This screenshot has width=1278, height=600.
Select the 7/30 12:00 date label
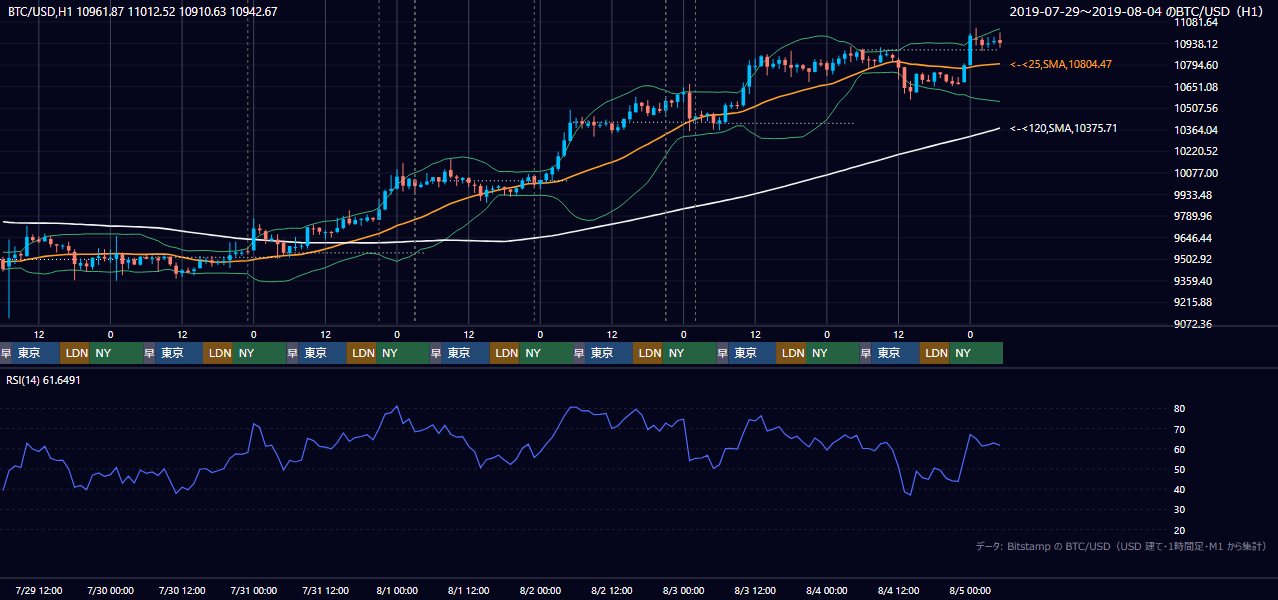pyautogui.click(x=182, y=590)
